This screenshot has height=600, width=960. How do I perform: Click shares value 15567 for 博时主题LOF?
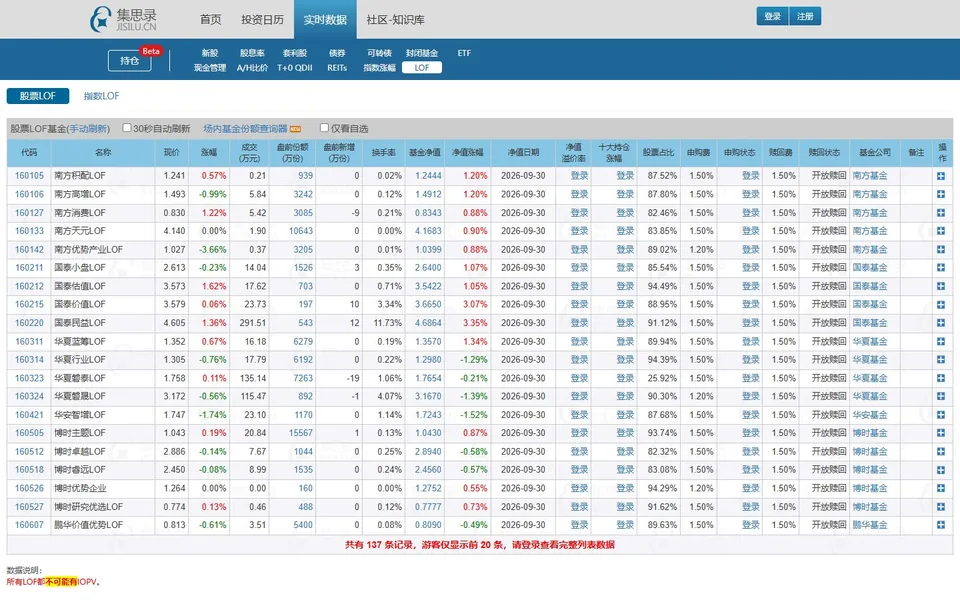(x=301, y=433)
